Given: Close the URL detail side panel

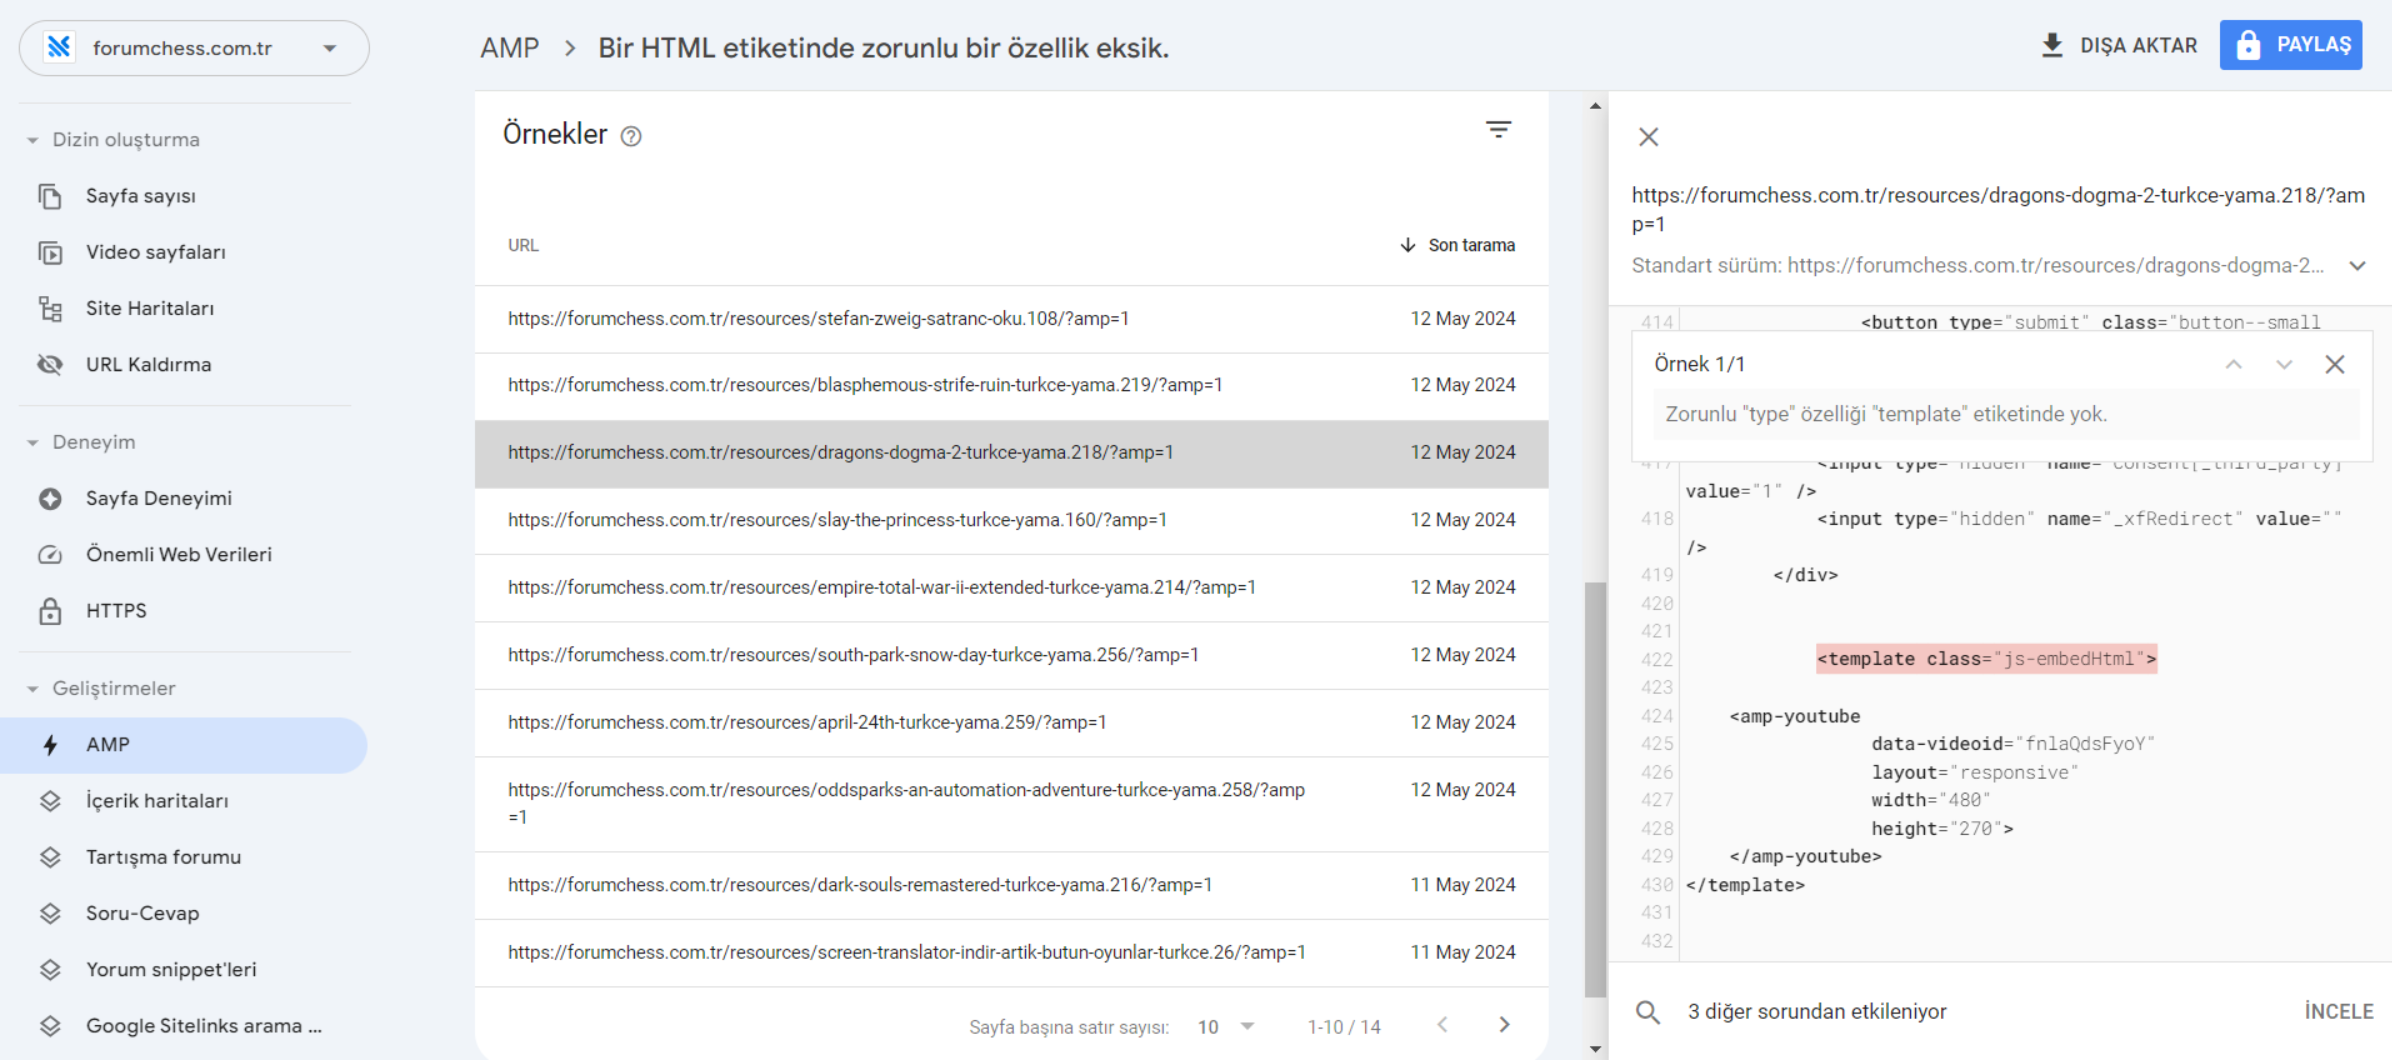Looking at the screenshot, I should (x=1649, y=137).
